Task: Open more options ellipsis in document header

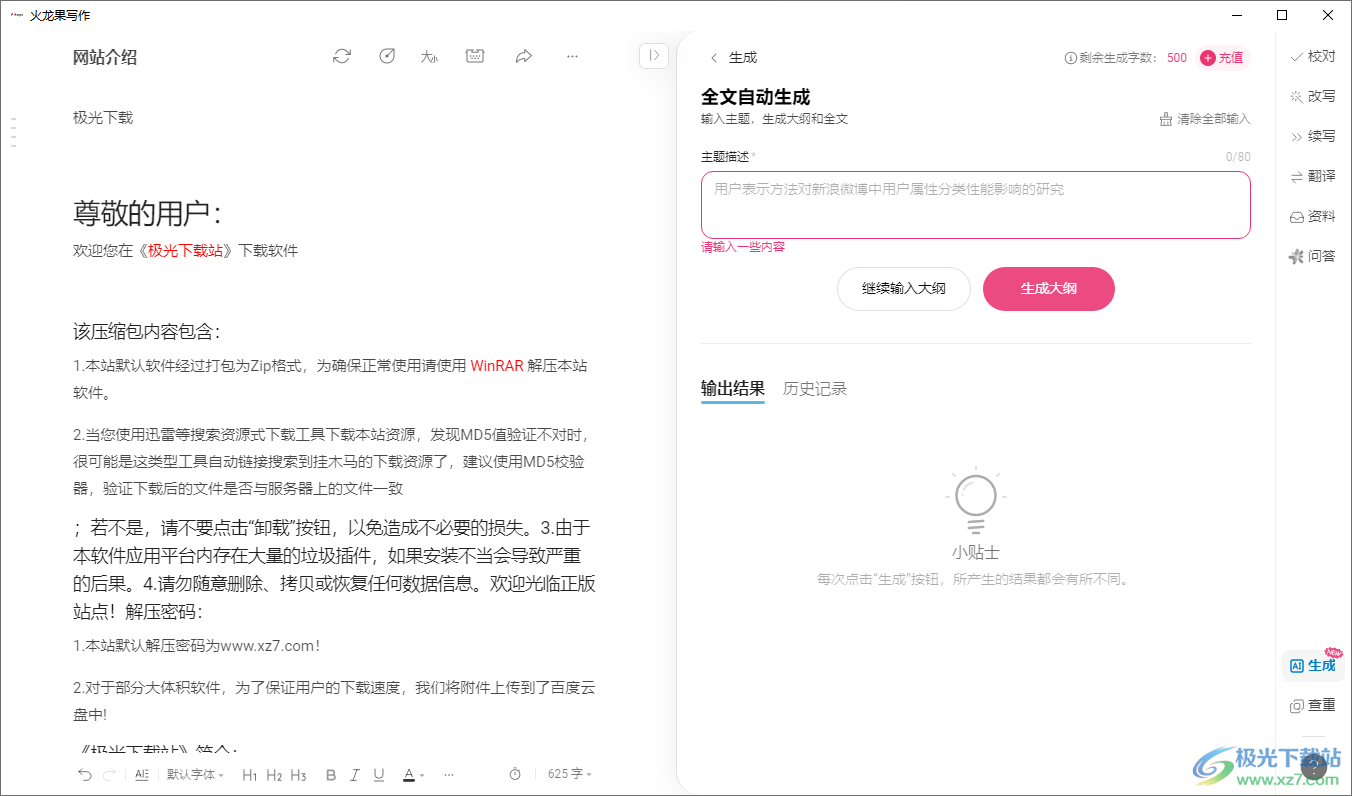Action: click(x=572, y=57)
